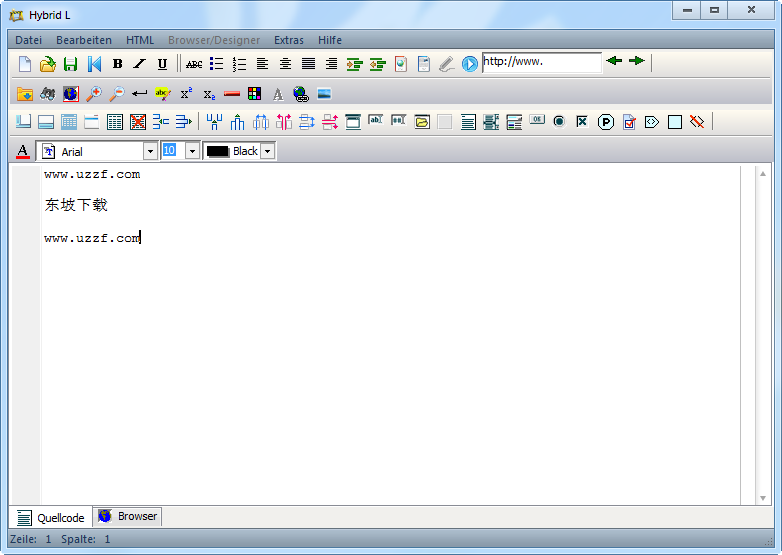The height and width of the screenshot is (555, 782).
Task: Open the Hilfe menu
Action: pos(330,40)
